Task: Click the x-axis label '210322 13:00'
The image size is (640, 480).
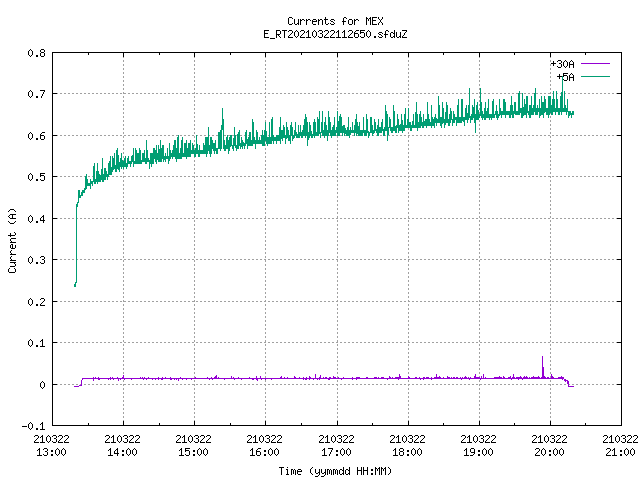Action: point(51,445)
